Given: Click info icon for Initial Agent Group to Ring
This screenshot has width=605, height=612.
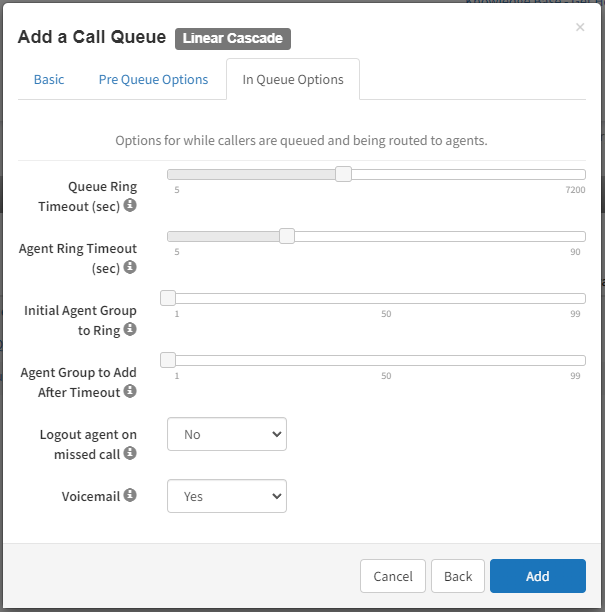Looking at the screenshot, I should 130,329.
